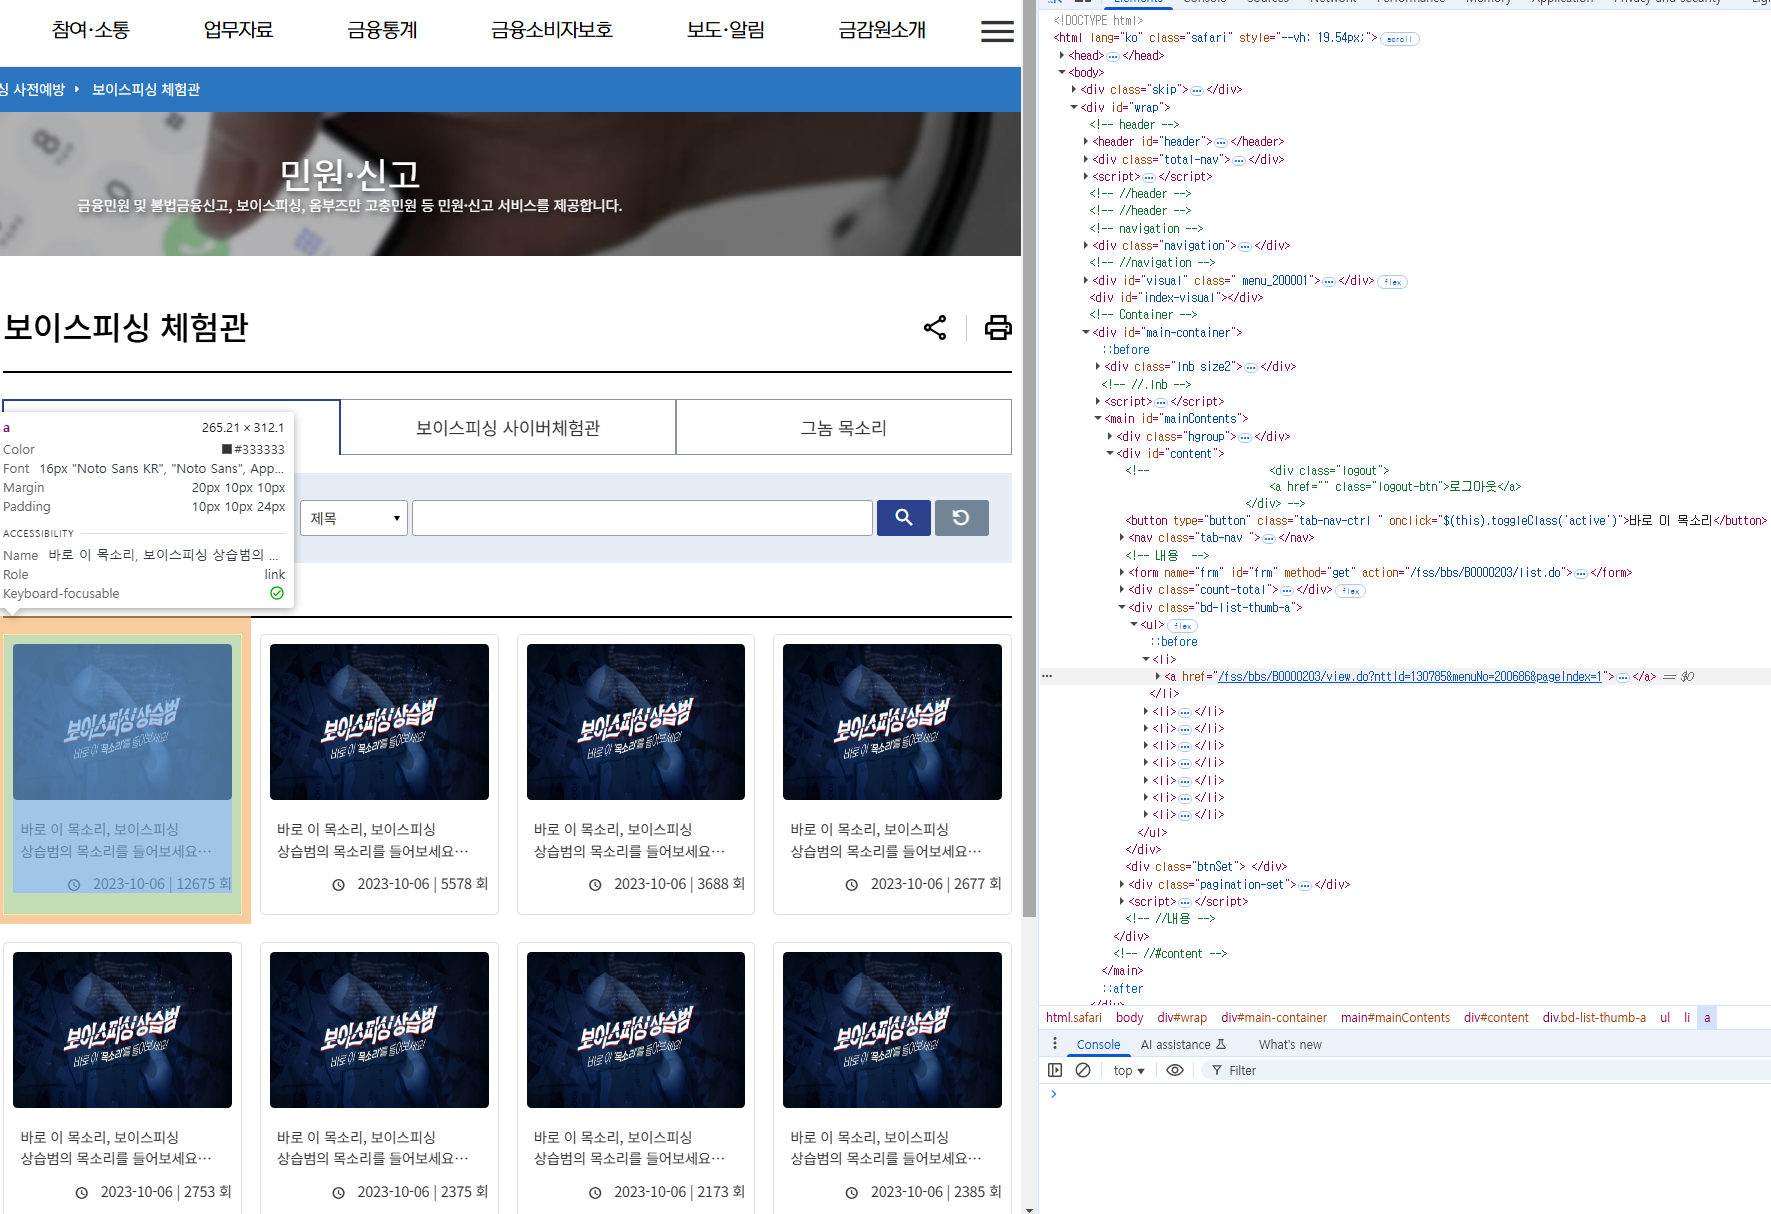The height and width of the screenshot is (1214, 1771).
Task: Open the 제목 search category dropdown
Action: pyautogui.click(x=354, y=518)
